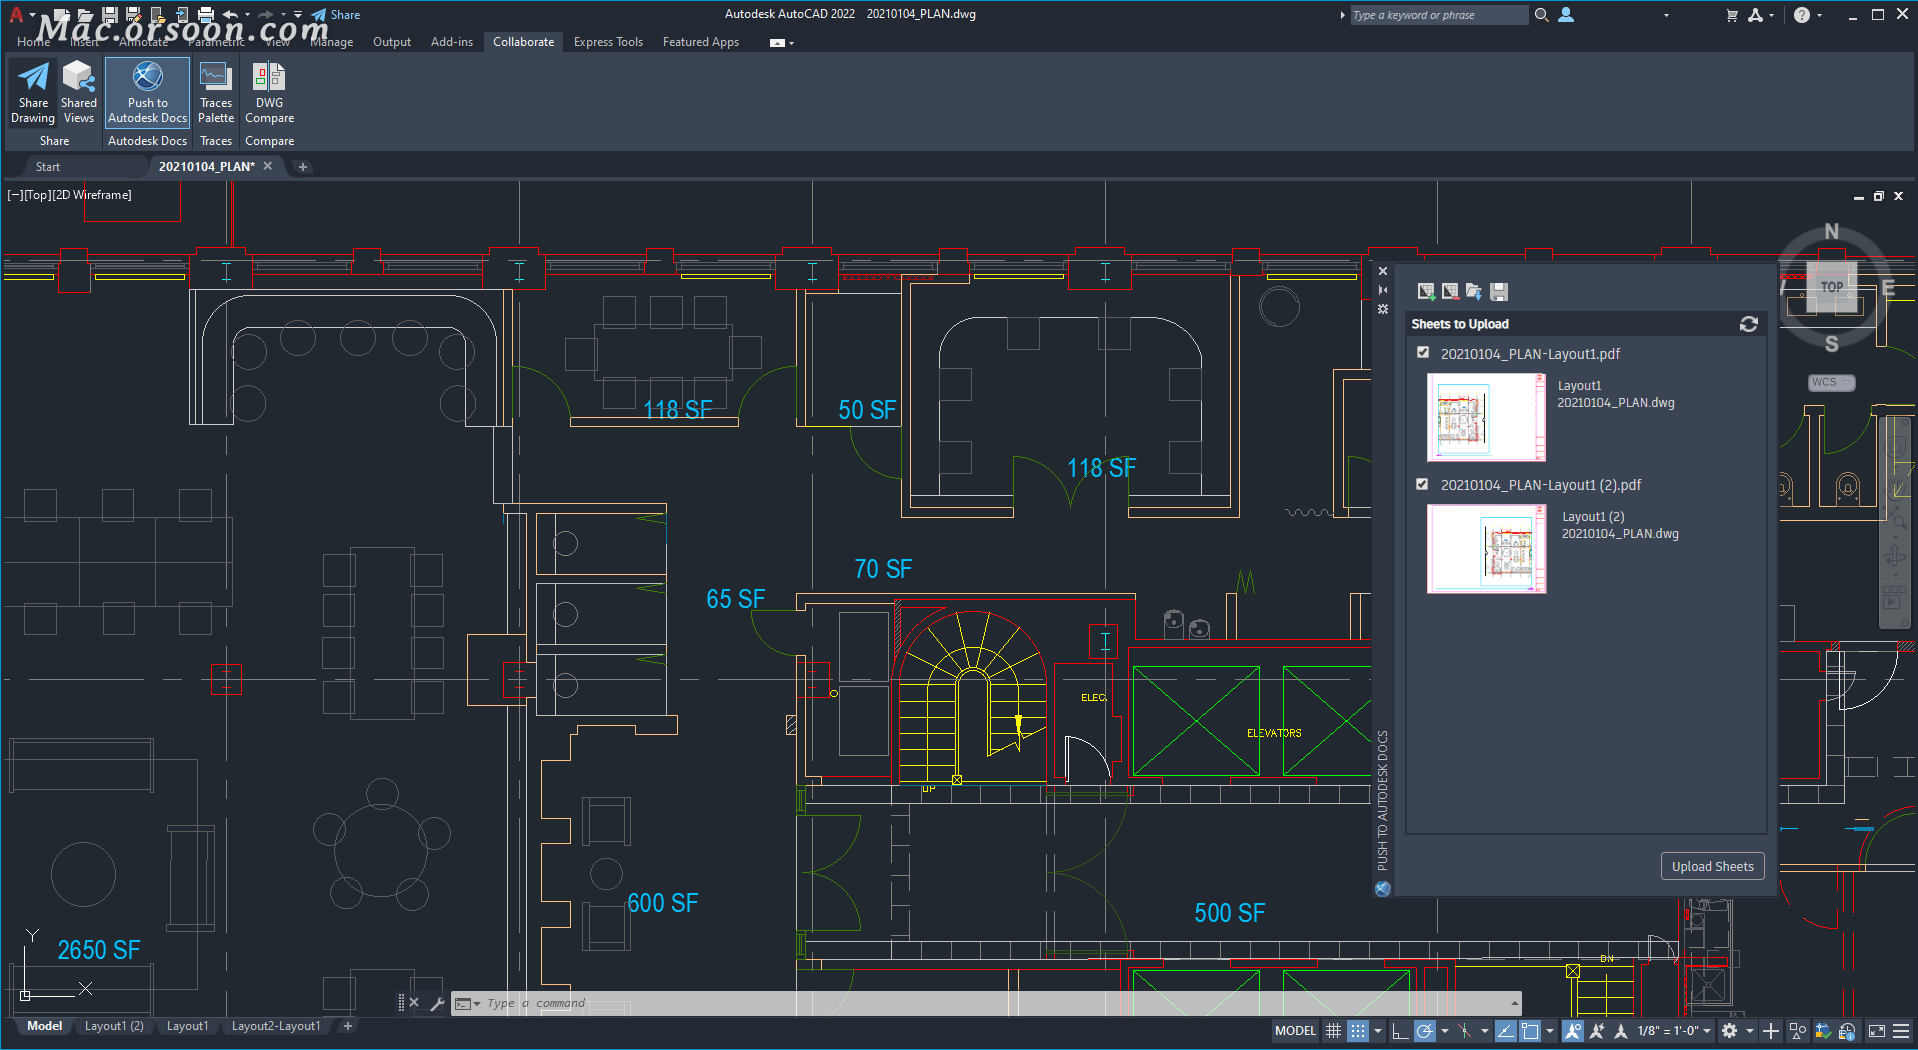
Task: Uncheck 20210104_PLAN-Layout1 (2).pdf sheet
Action: [1423, 484]
